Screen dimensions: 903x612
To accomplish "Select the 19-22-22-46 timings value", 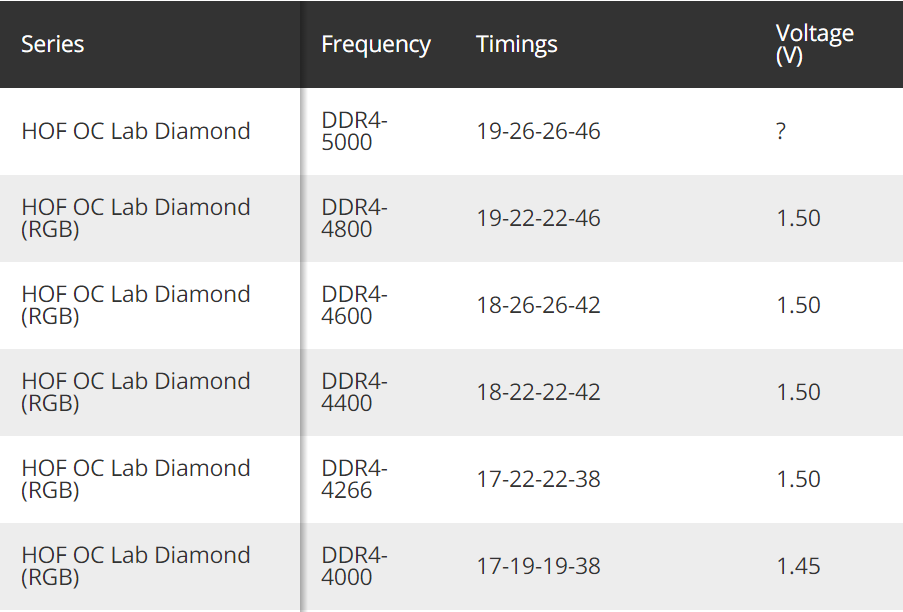I will 538,218.
